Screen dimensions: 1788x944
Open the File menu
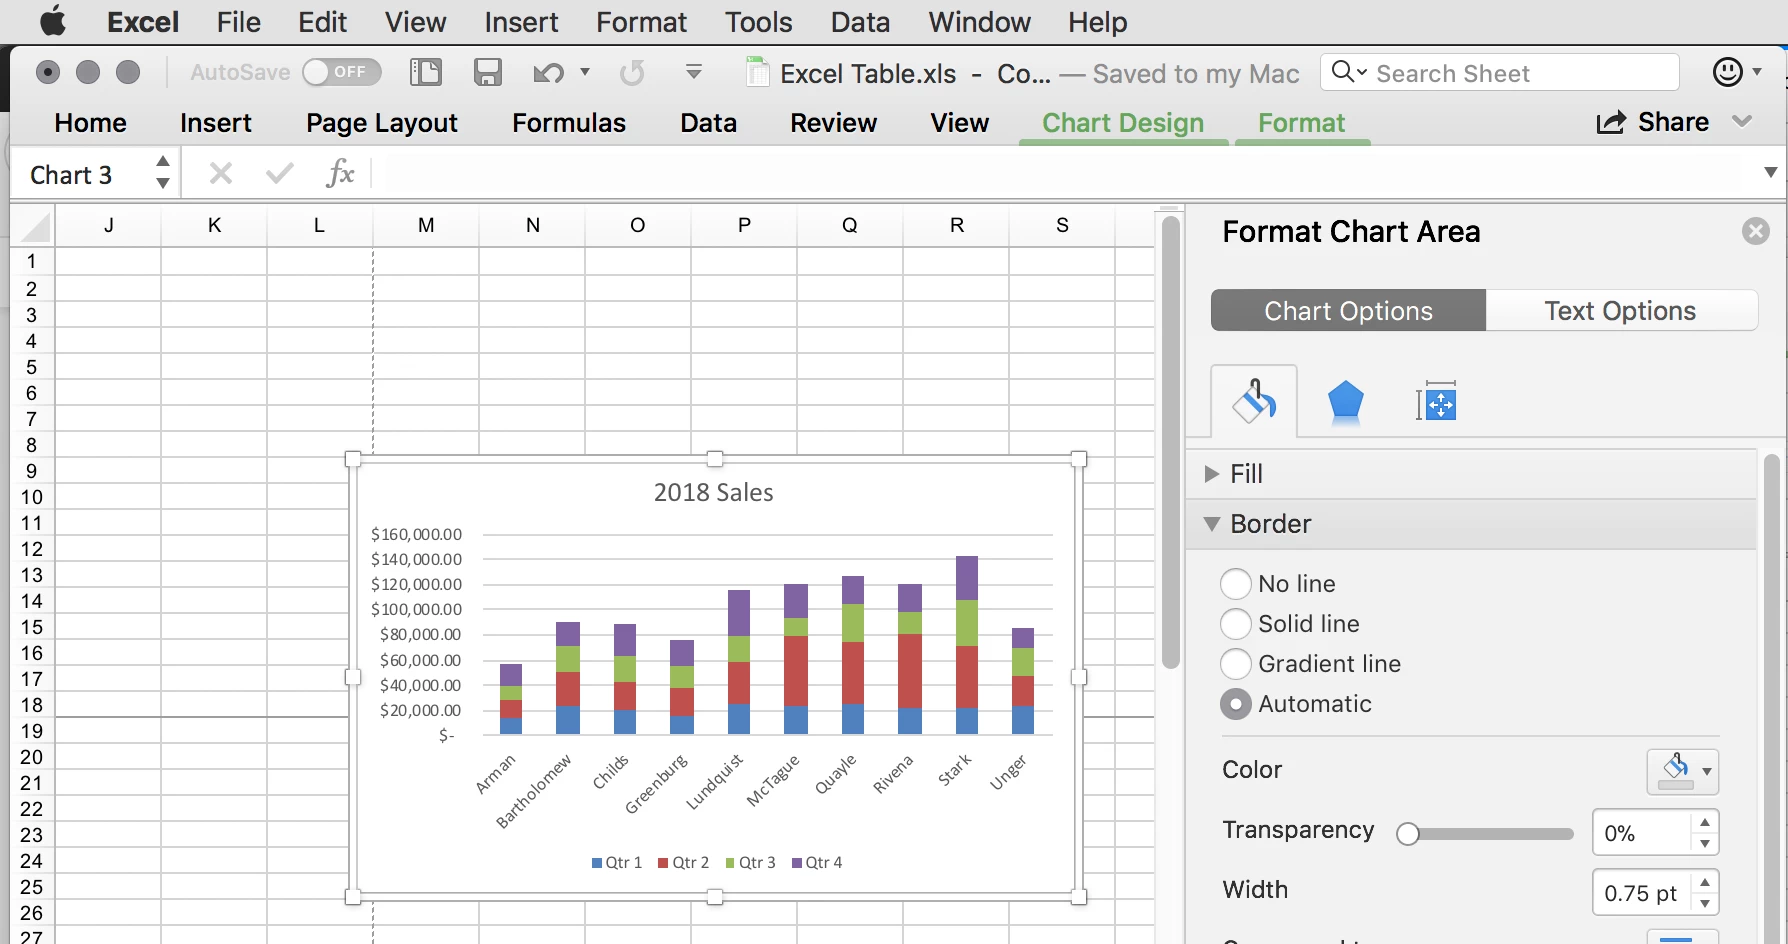tap(238, 22)
